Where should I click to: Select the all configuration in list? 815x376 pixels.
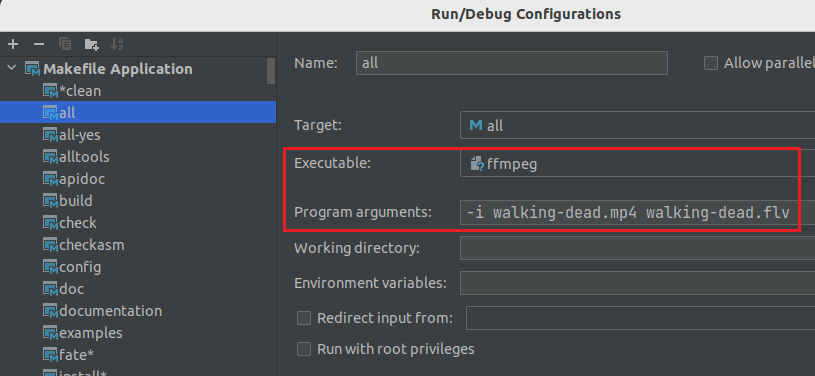coord(138,112)
